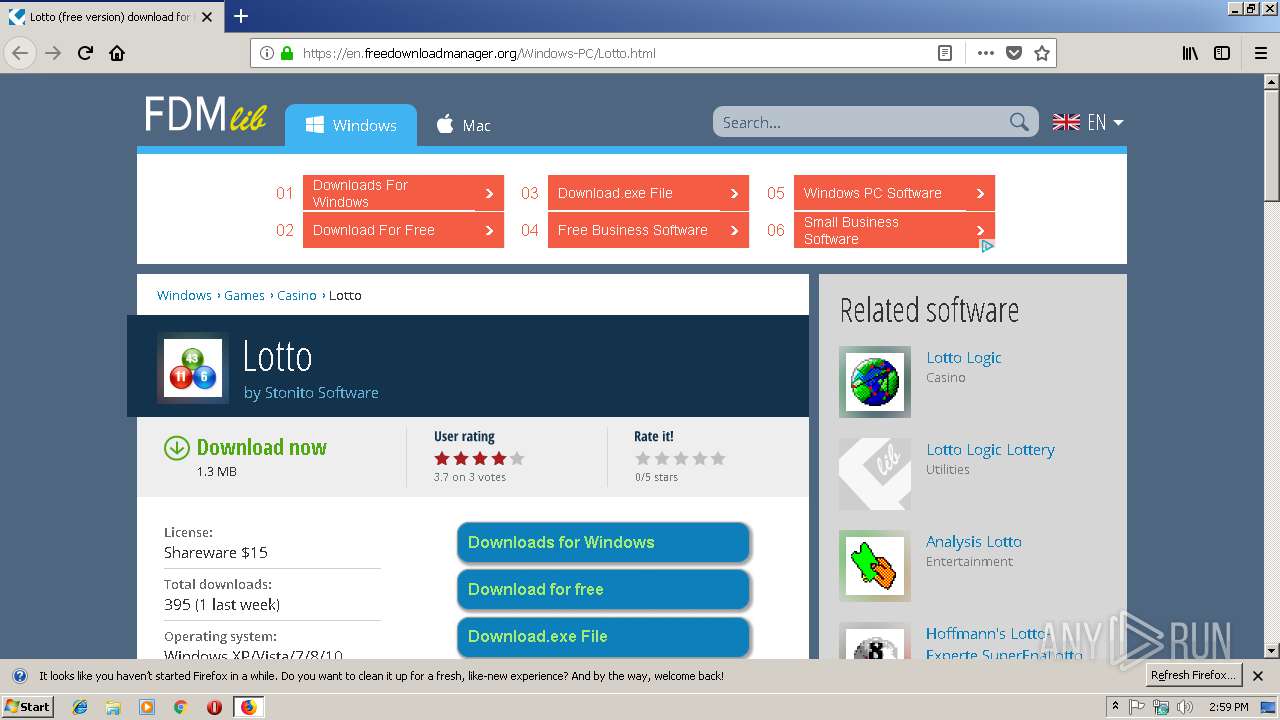The image size is (1280, 720).
Task: Click the FDMlib logo
Action: pos(205,115)
